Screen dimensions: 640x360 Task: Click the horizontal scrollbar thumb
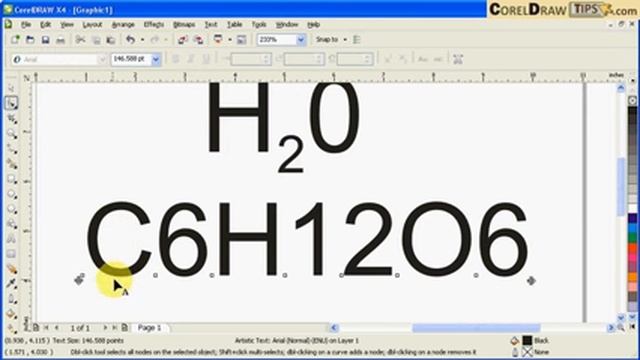pos(476,328)
